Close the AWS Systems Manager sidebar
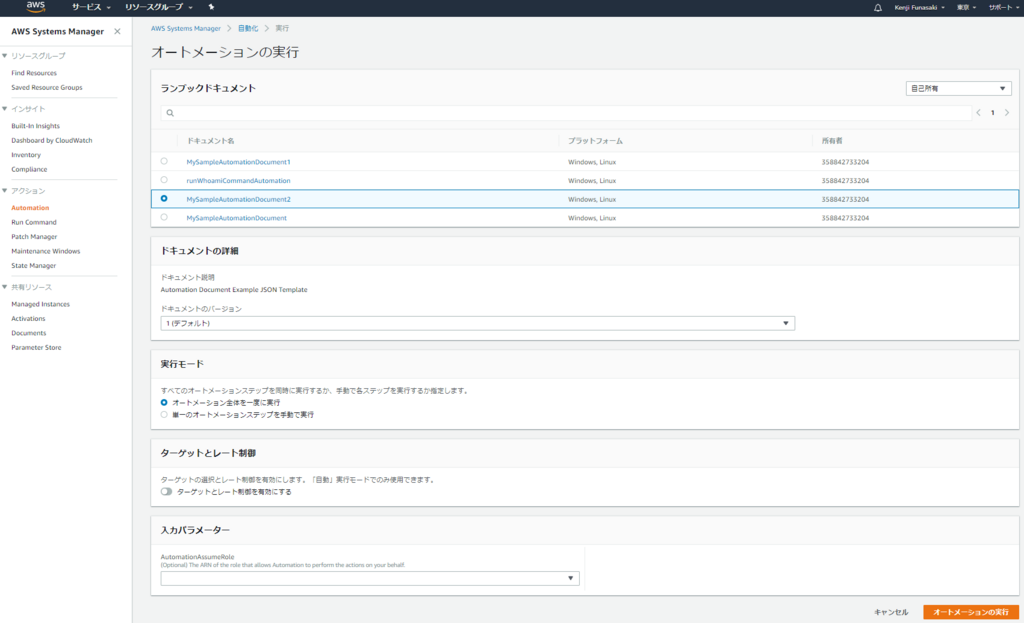The width and height of the screenshot is (1024, 623). [x=117, y=31]
